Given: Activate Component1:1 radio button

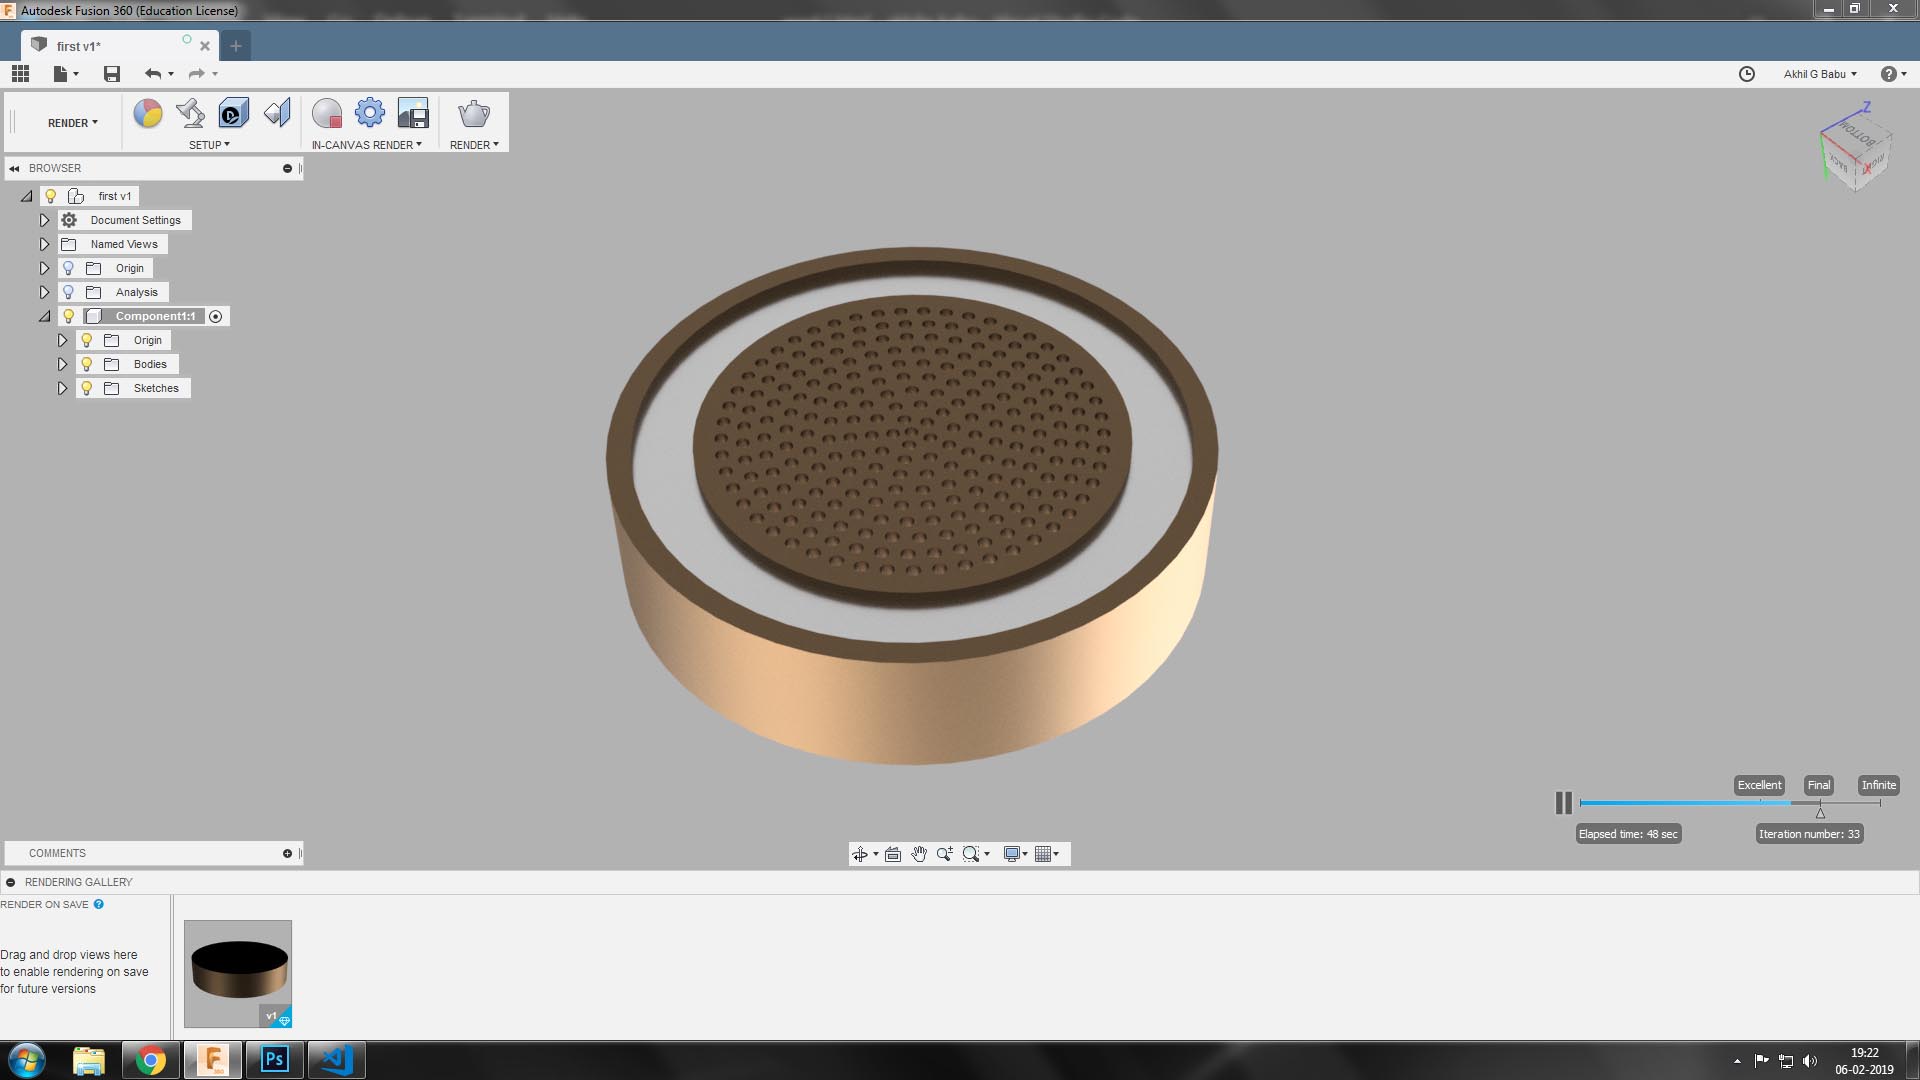Looking at the screenshot, I should (215, 316).
